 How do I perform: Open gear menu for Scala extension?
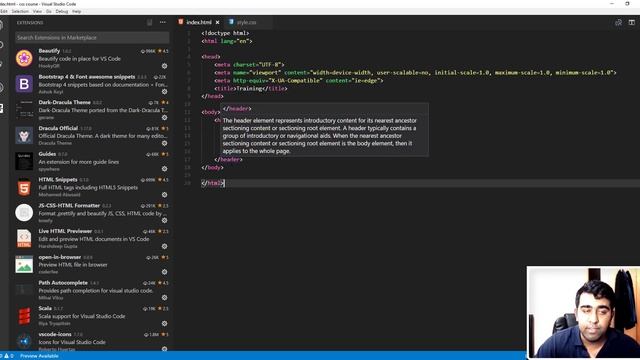pos(164,323)
